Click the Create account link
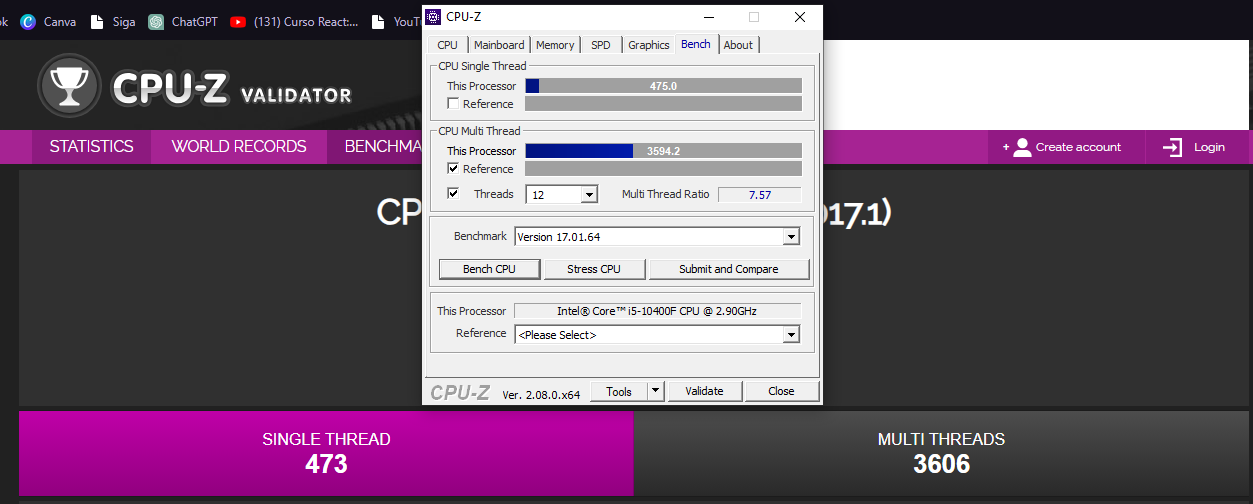The width and height of the screenshot is (1253, 504). pos(1066,147)
